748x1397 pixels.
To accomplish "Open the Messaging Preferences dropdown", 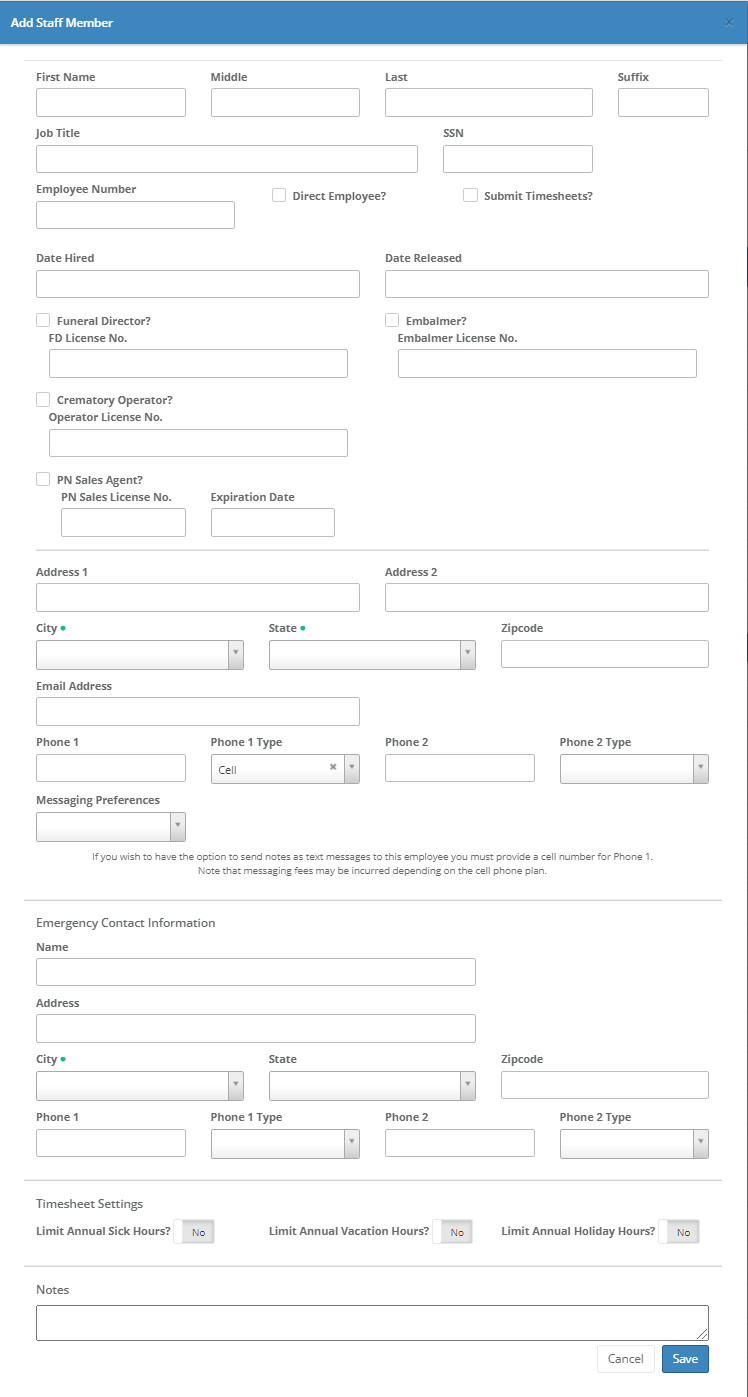I will tap(110, 827).
